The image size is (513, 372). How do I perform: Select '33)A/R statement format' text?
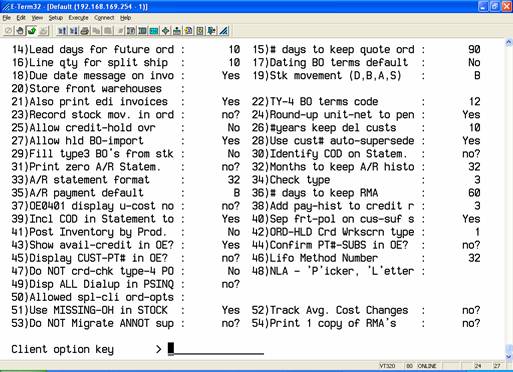[x=81, y=179]
